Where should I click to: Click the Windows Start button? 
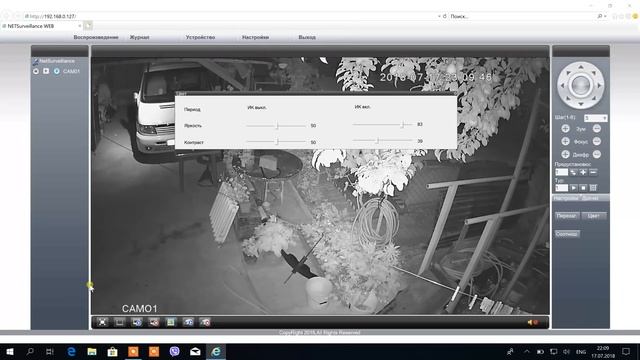[10, 351]
